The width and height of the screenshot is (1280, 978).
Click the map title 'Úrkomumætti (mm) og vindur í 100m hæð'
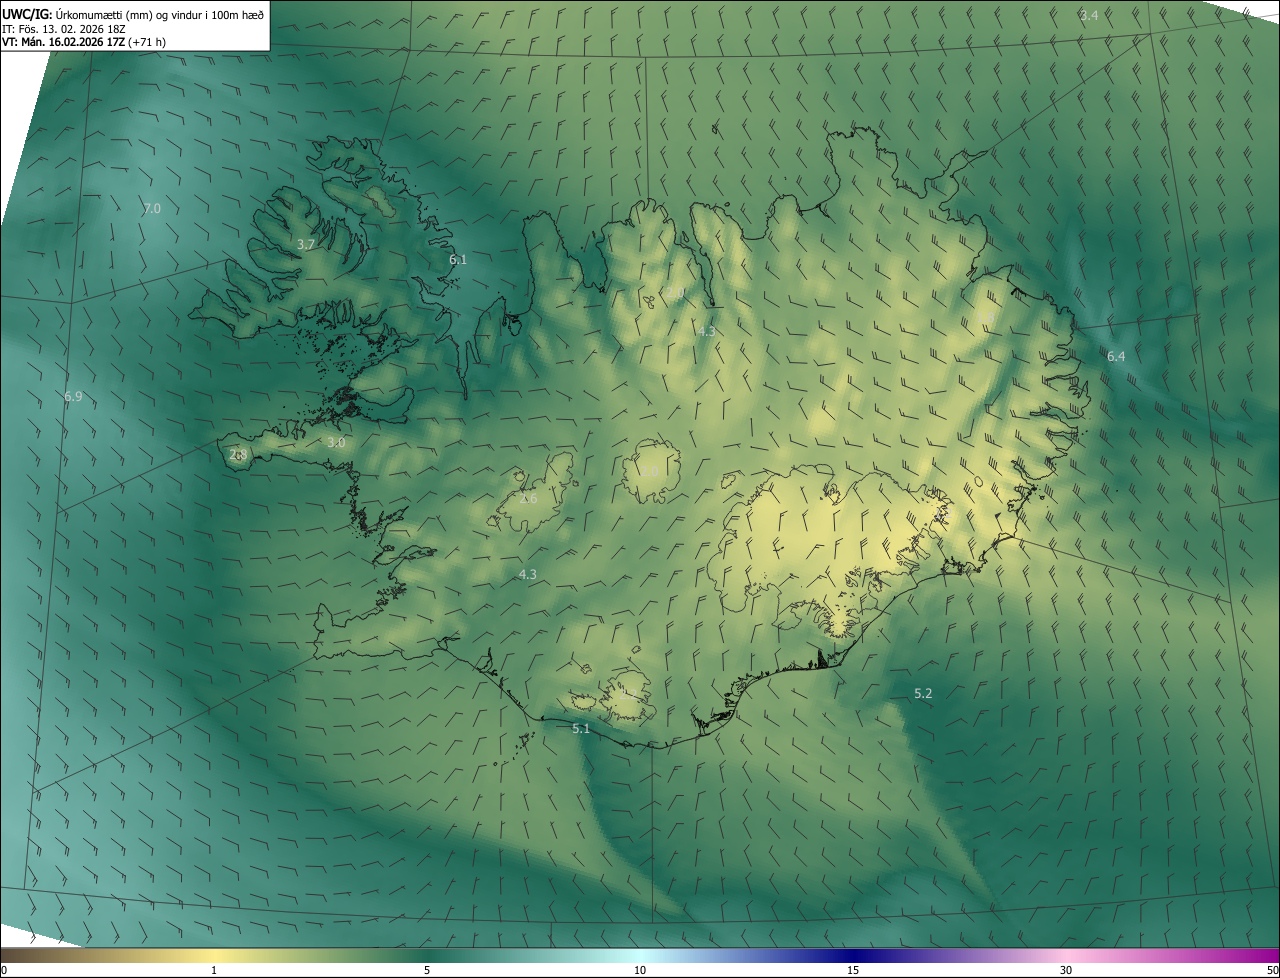coord(159,15)
